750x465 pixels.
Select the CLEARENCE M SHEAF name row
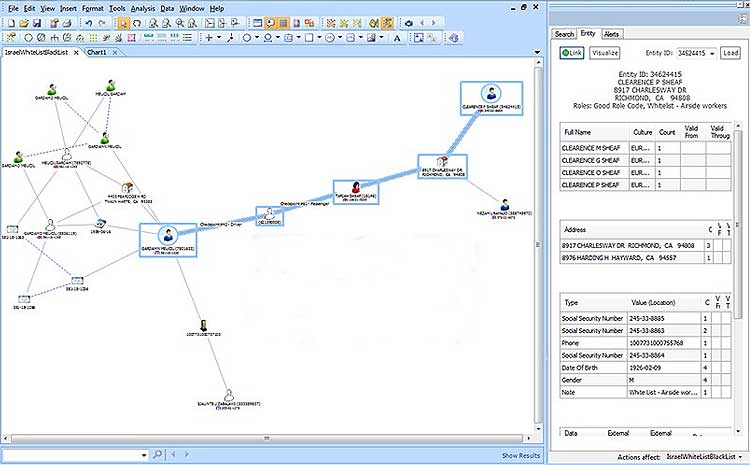click(645, 148)
